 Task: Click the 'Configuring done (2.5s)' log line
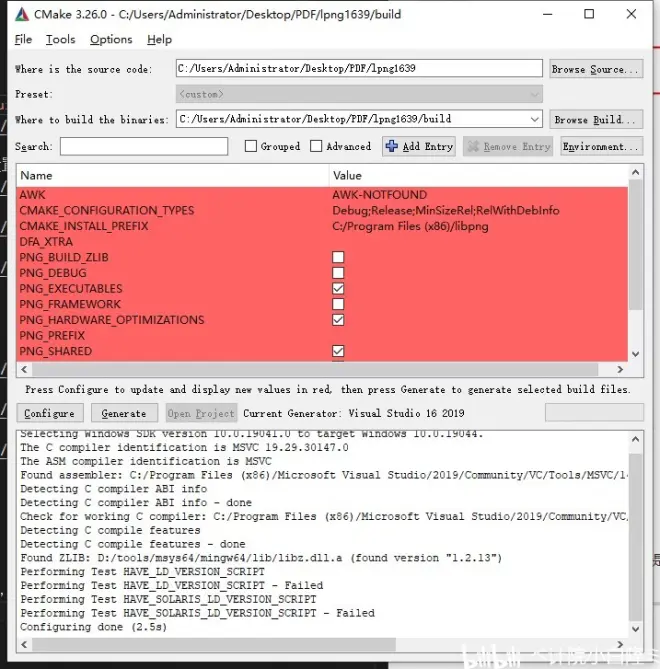(93, 627)
